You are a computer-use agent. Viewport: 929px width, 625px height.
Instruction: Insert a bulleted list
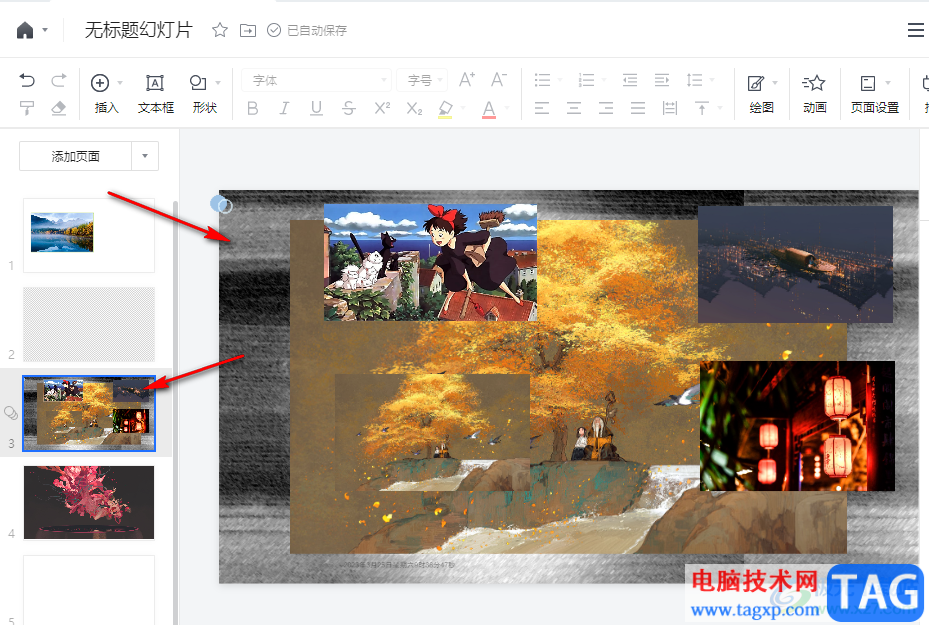click(542, 80)
